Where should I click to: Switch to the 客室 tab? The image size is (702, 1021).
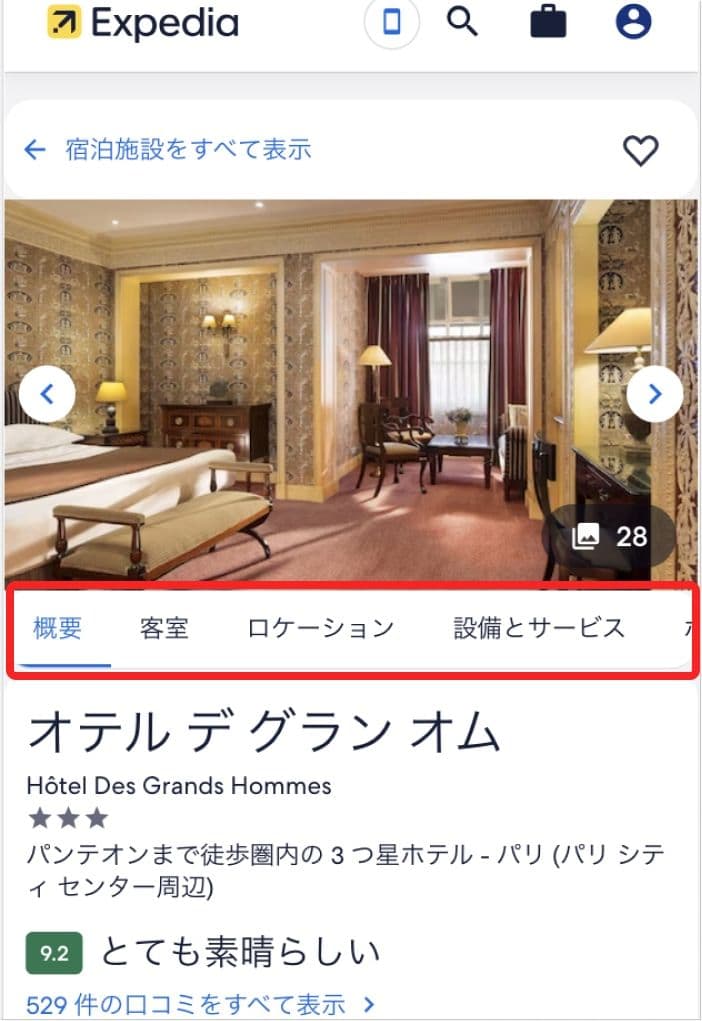(x=164, y=628)
